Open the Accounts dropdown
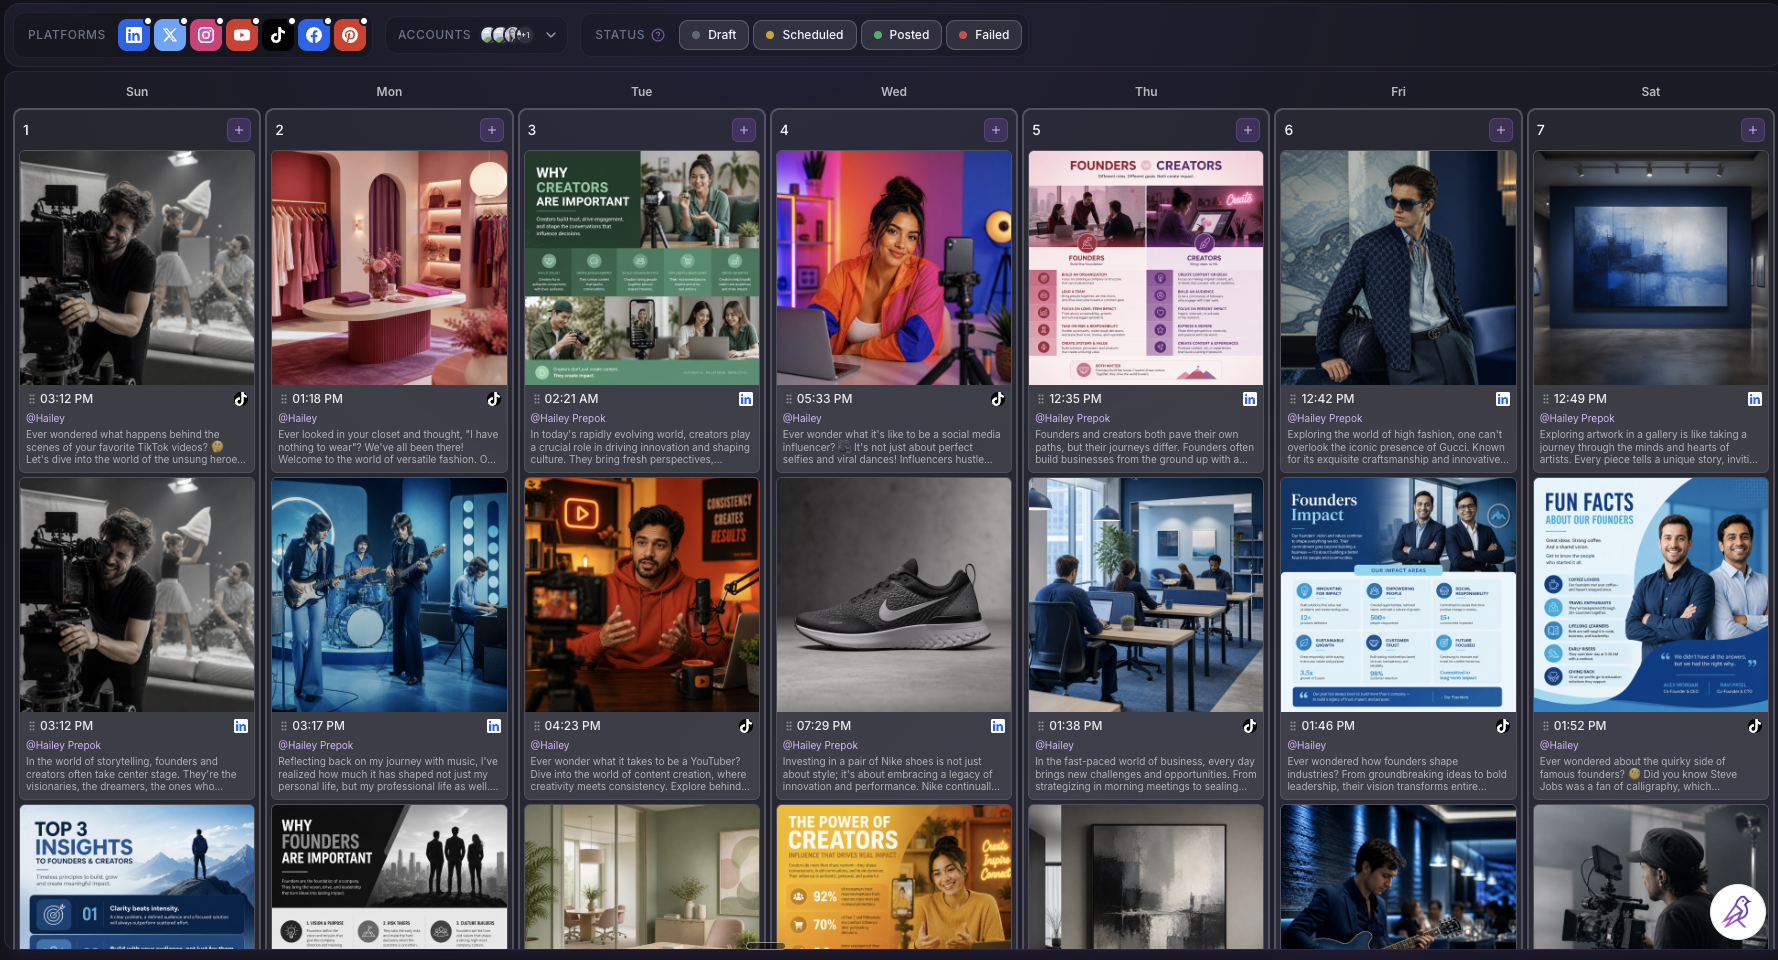Viewport: 1778px width, 960px height. point(477,35)
